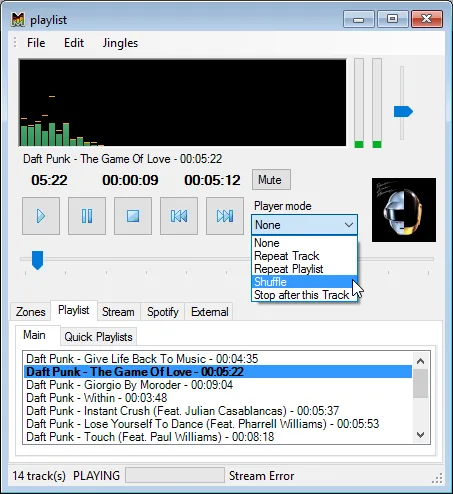Open the File menu

tap(36, 43)
